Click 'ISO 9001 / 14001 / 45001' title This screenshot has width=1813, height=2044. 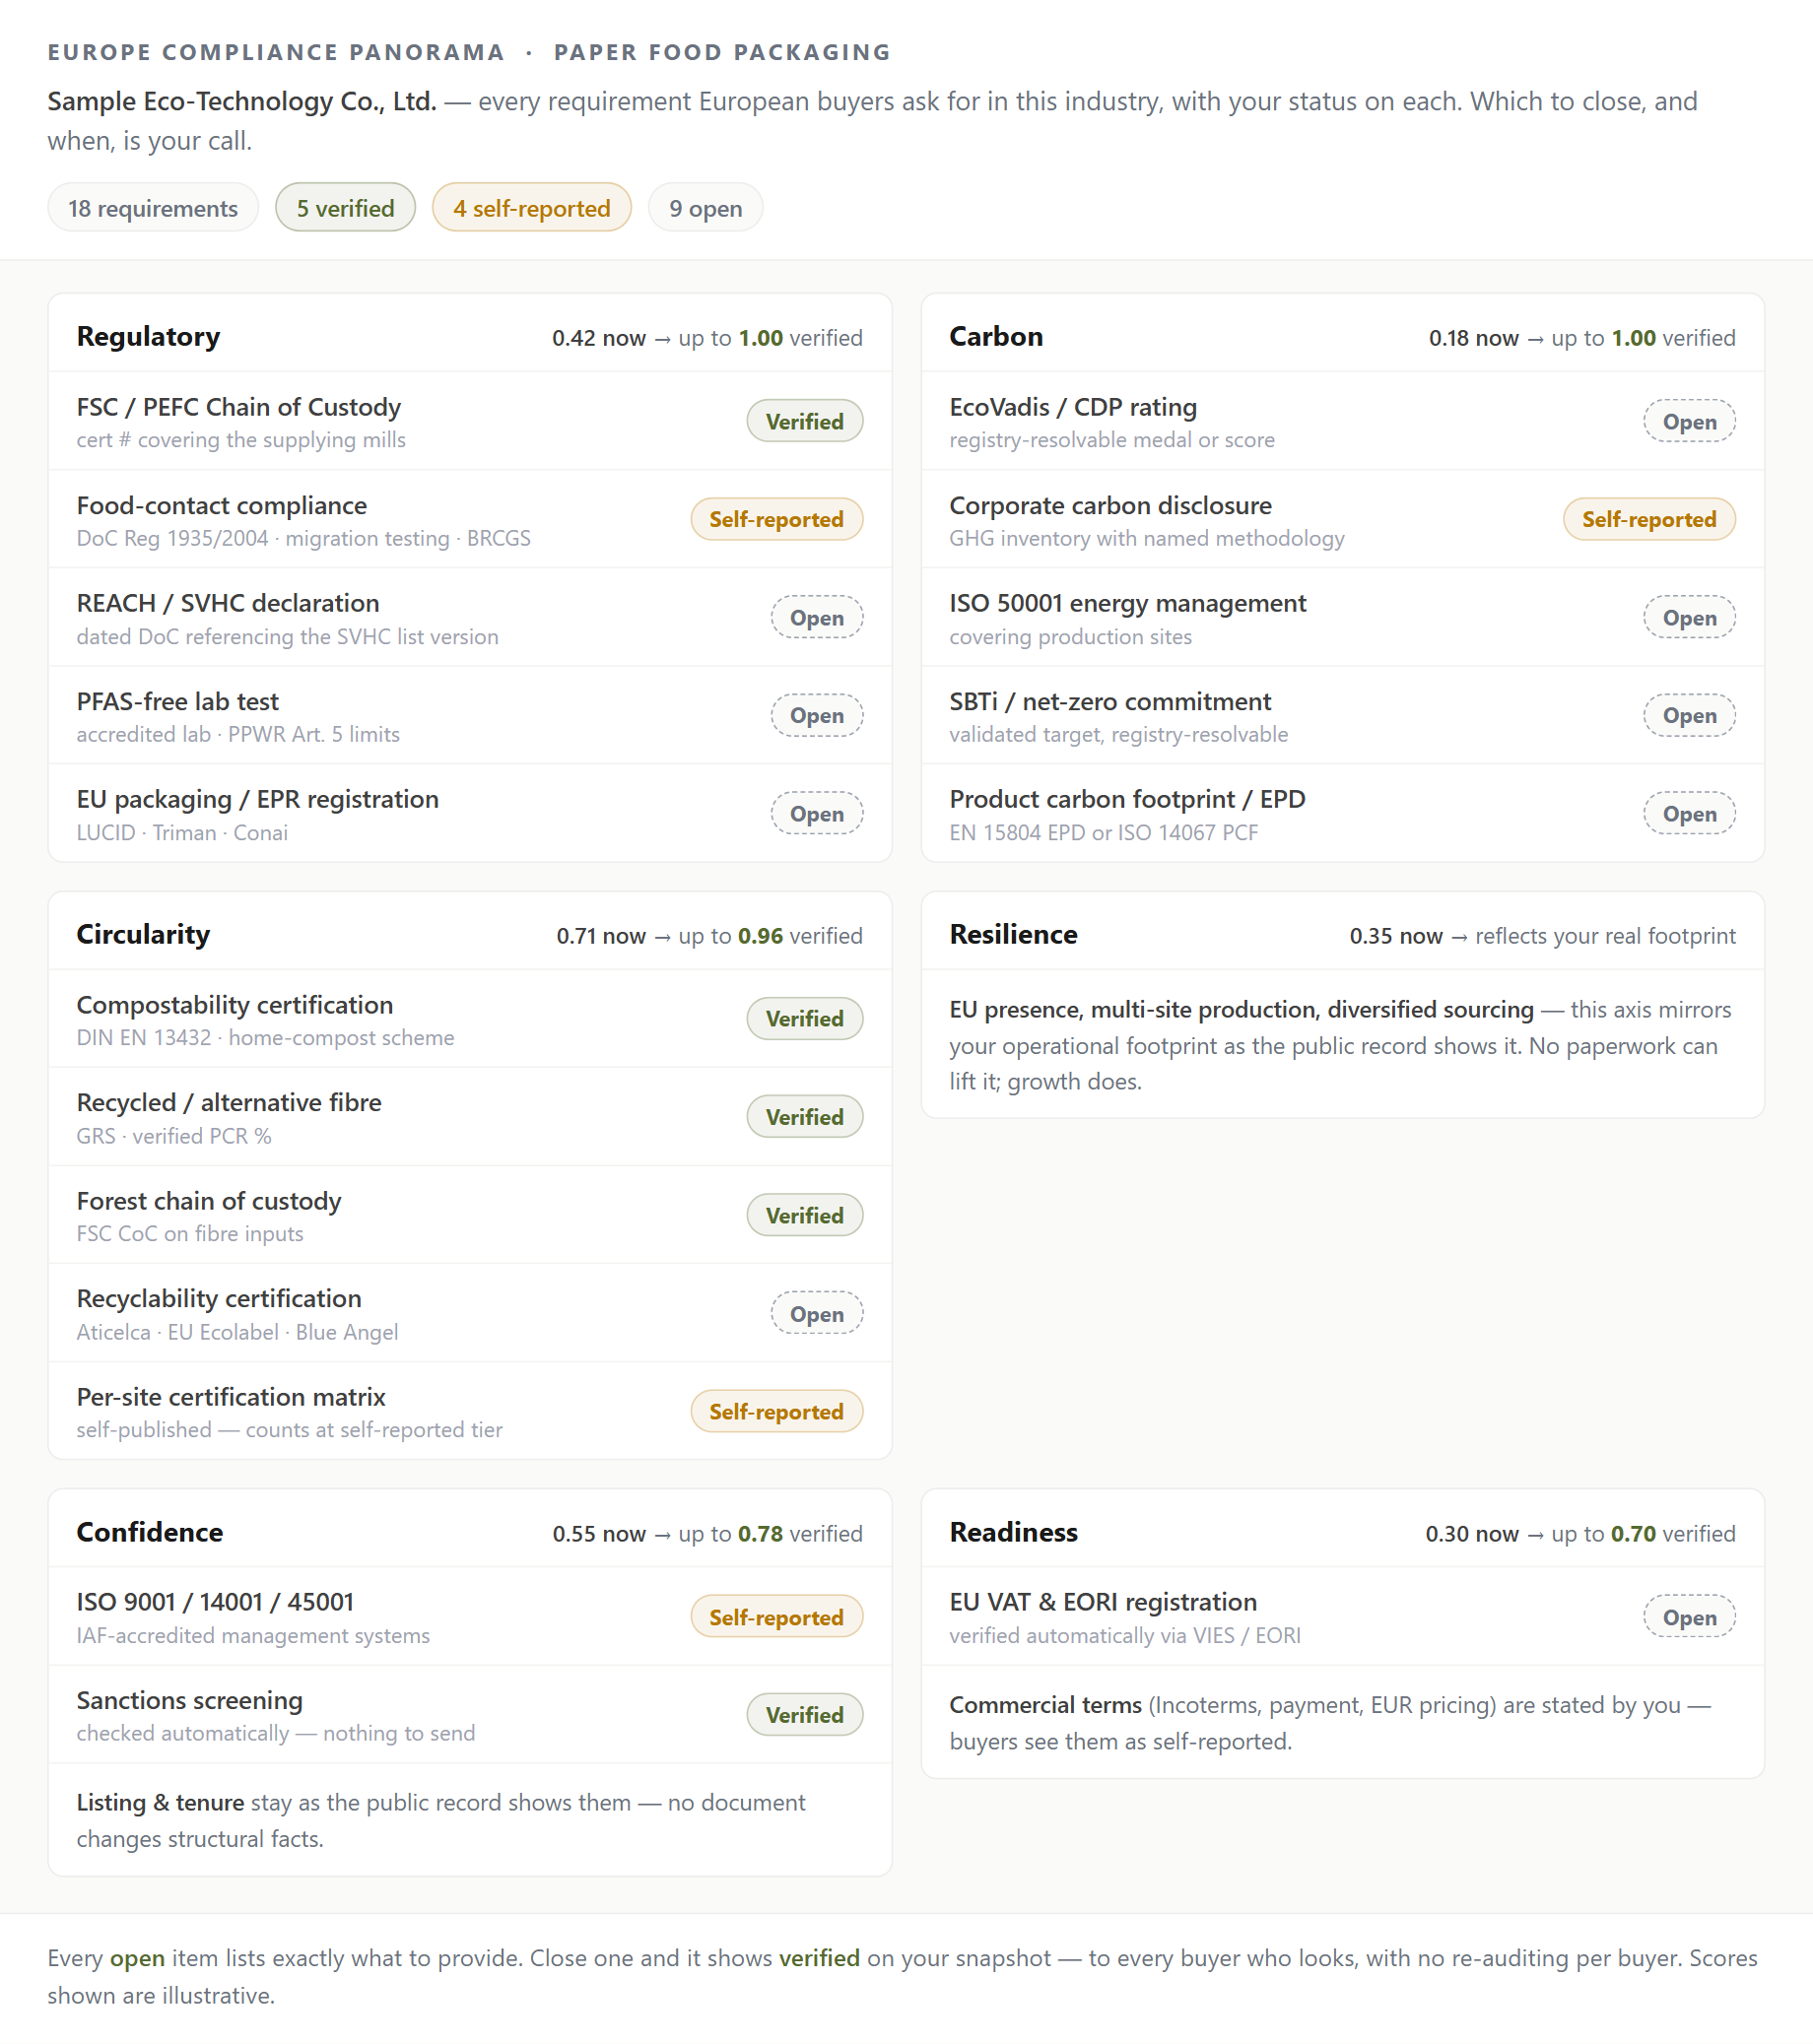[x=215, y=1601]
